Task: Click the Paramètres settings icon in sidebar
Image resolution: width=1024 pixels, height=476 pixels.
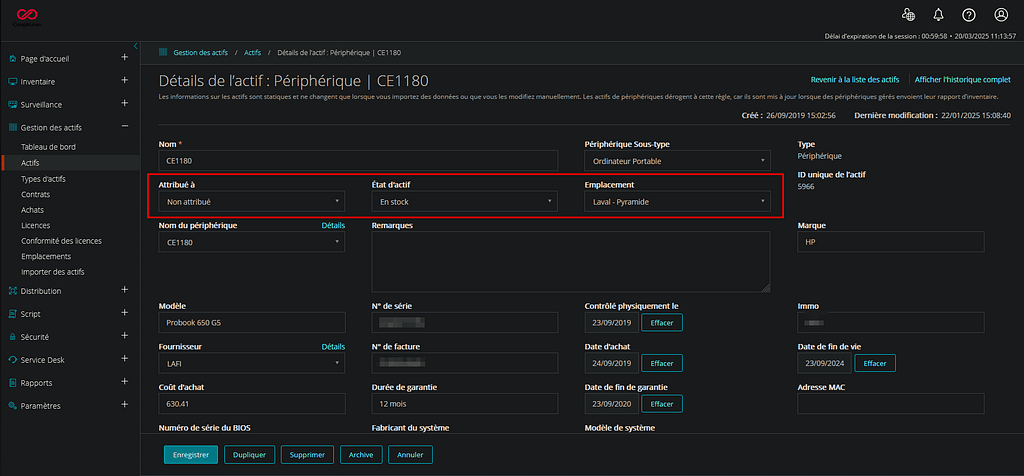Action: pos(12,406)
